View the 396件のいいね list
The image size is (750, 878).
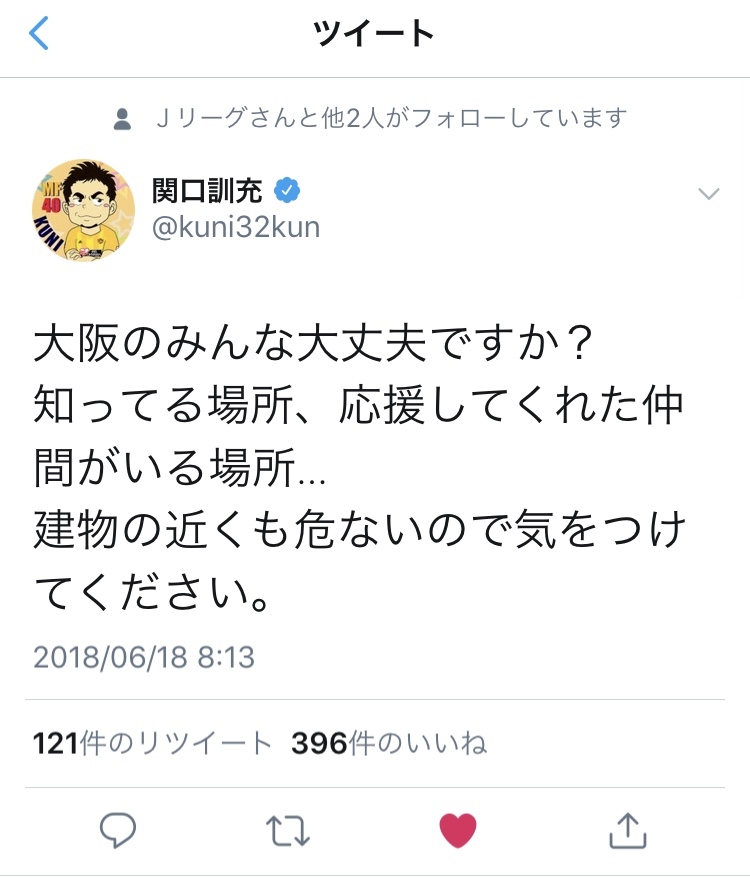(389, 743)
